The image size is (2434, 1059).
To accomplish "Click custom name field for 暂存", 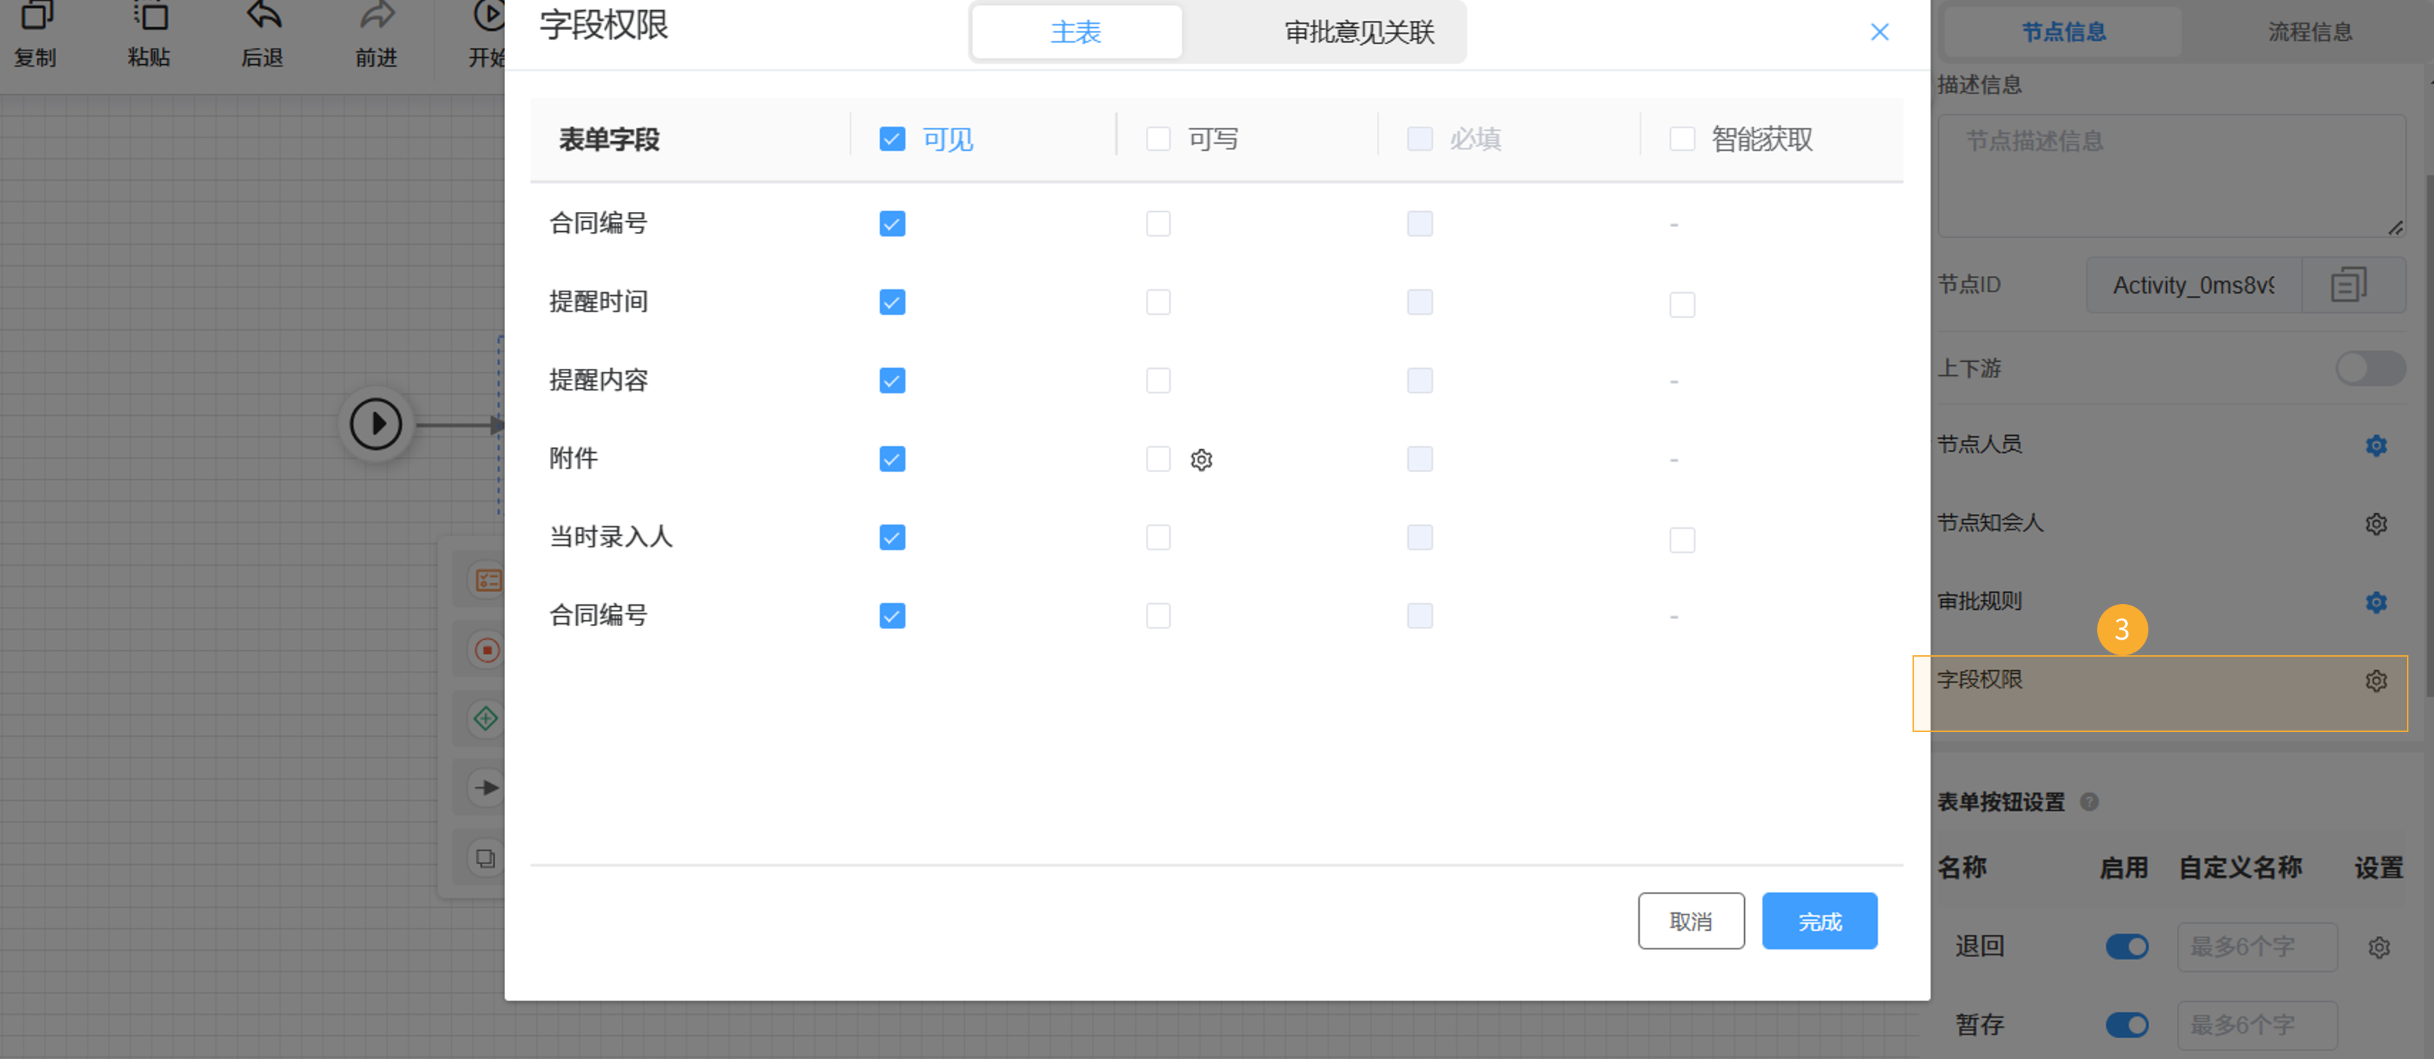I will coord(2257,1025).
